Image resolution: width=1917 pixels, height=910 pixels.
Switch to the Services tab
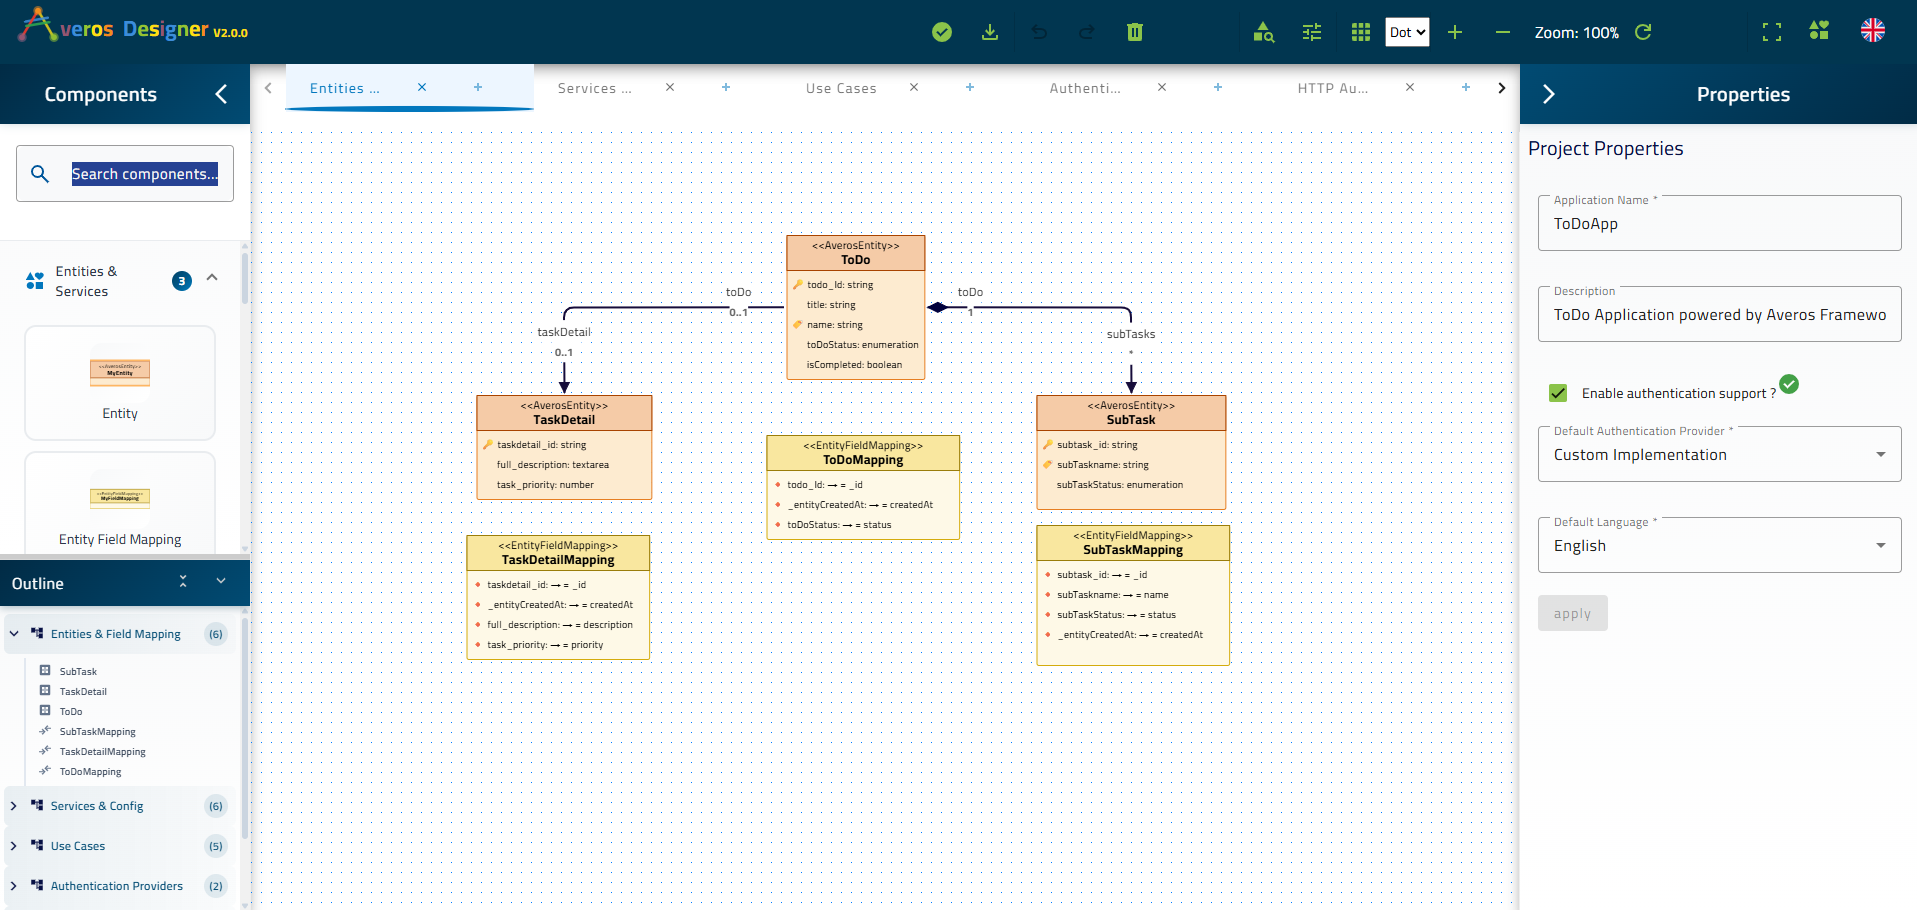click(594, 88)
